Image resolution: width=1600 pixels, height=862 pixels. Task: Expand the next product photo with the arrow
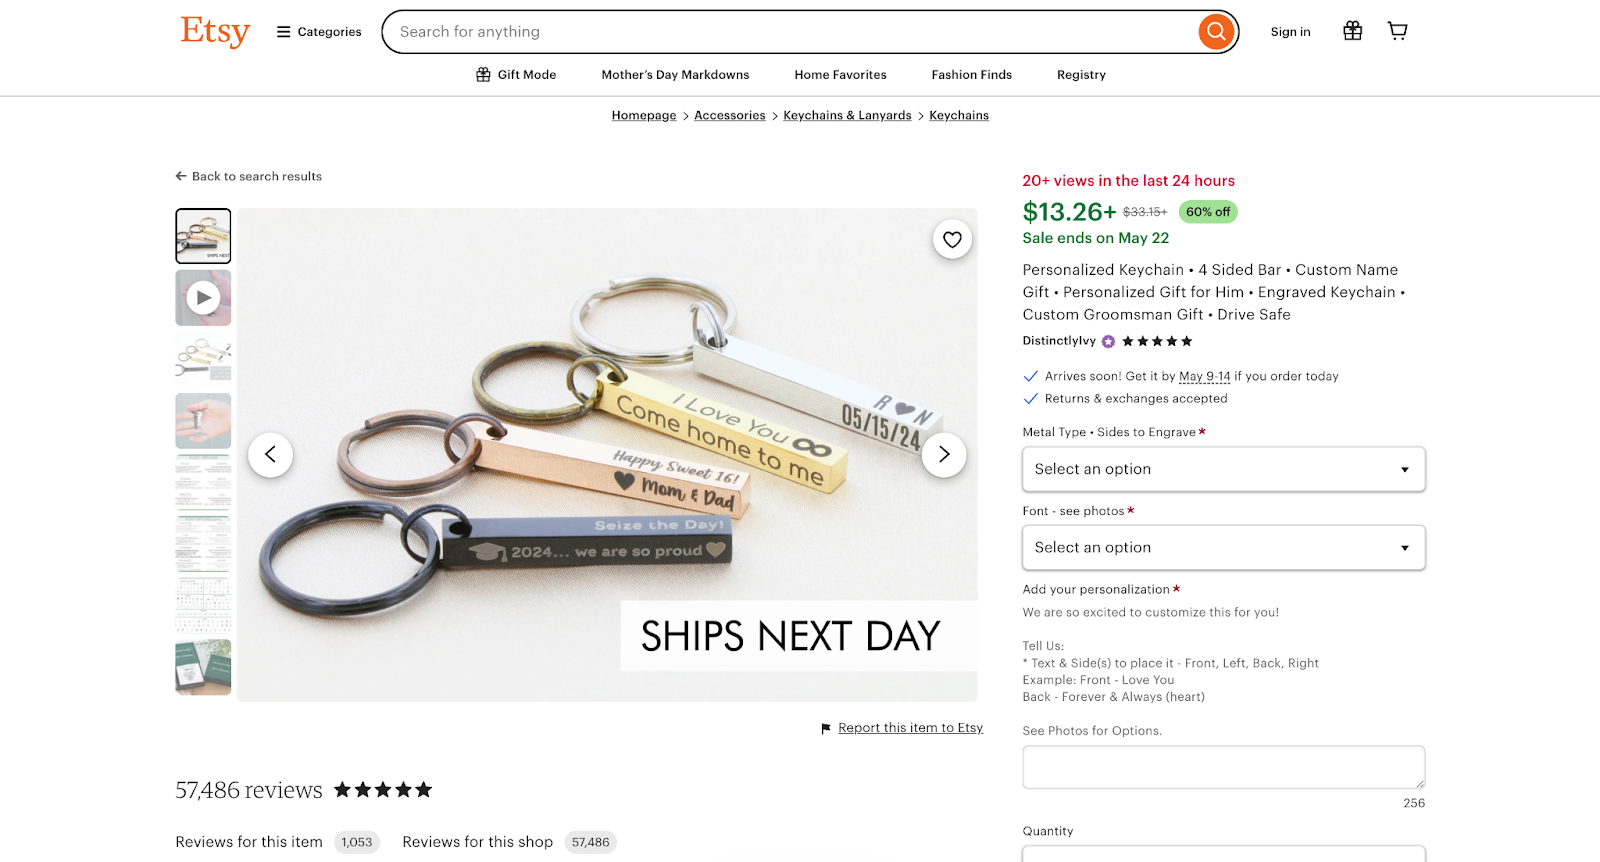pos(943,454)
